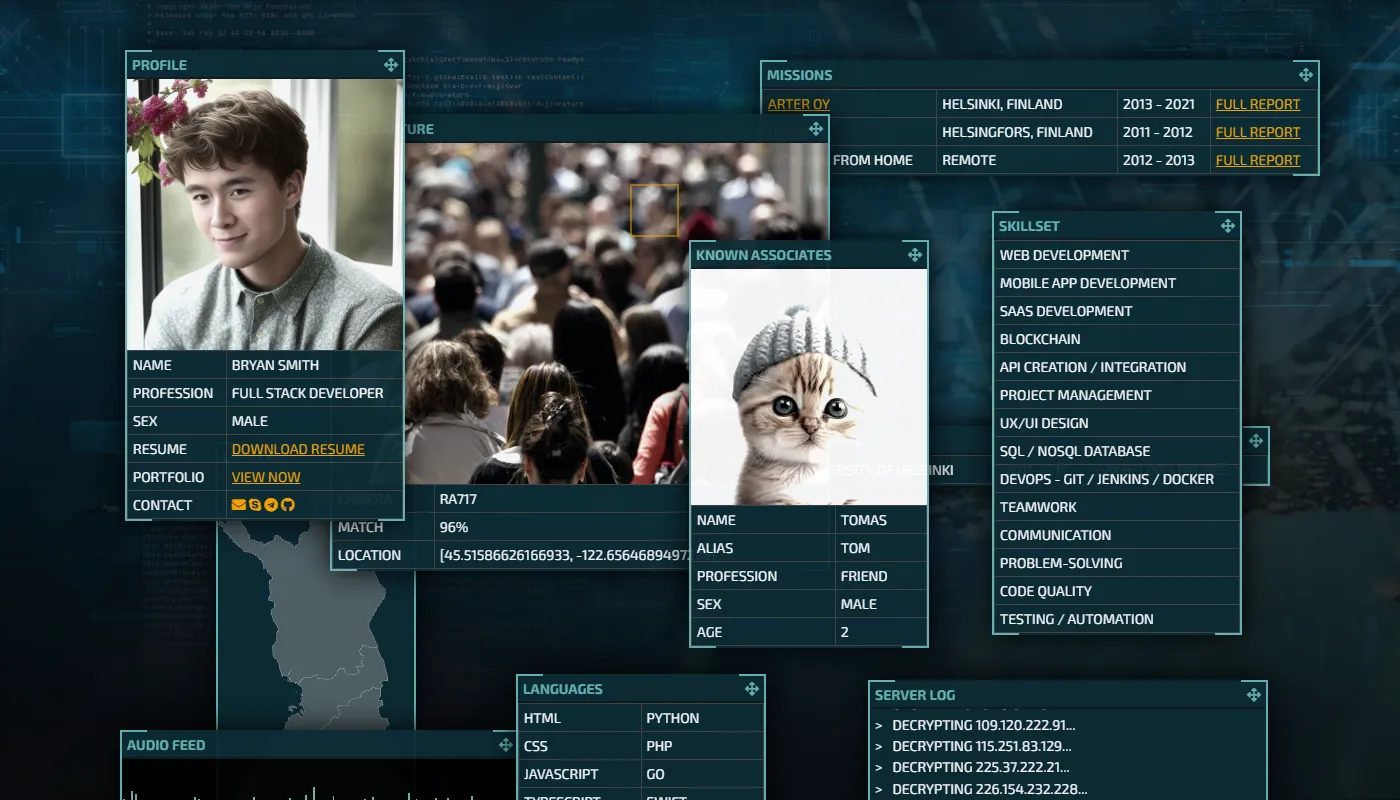Click associate name value Tomas
Viewport: 1400px width, 800px height.
pyautogui.click(x=864, y=520)
